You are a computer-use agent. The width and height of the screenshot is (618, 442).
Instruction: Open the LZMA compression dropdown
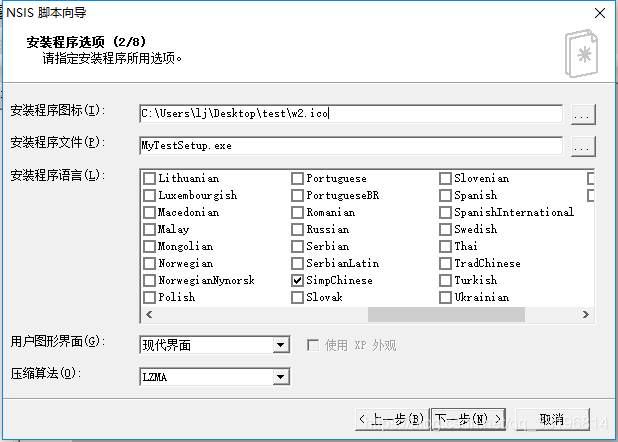tap(215, 377)
